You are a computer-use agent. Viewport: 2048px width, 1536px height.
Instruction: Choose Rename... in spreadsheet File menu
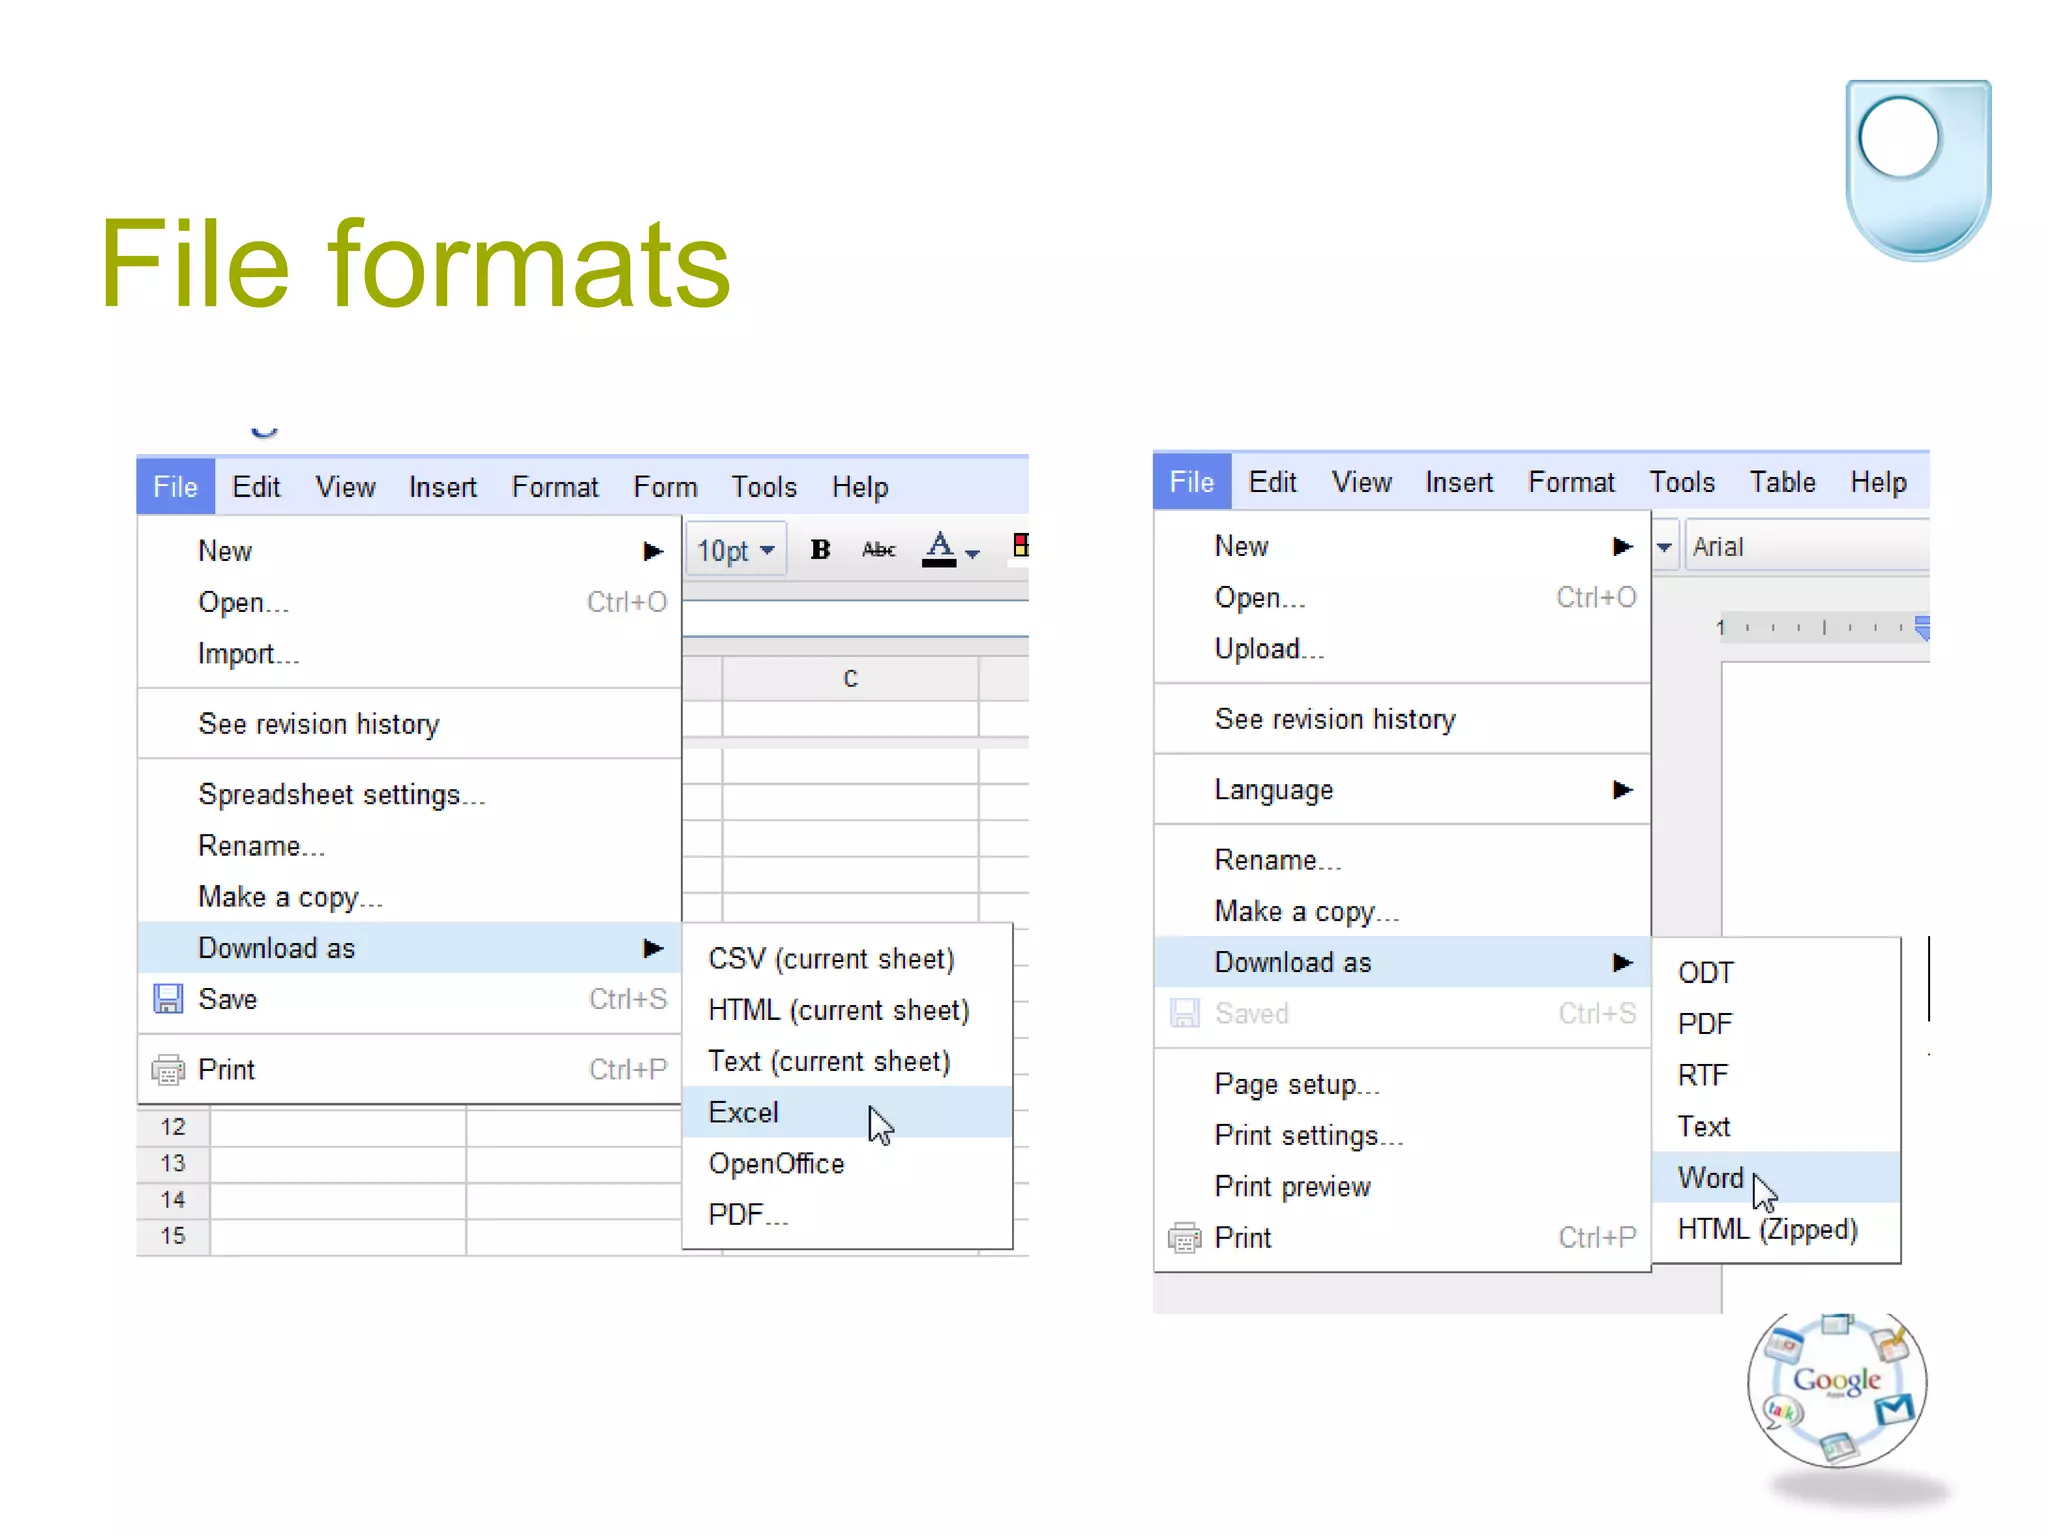409,846
